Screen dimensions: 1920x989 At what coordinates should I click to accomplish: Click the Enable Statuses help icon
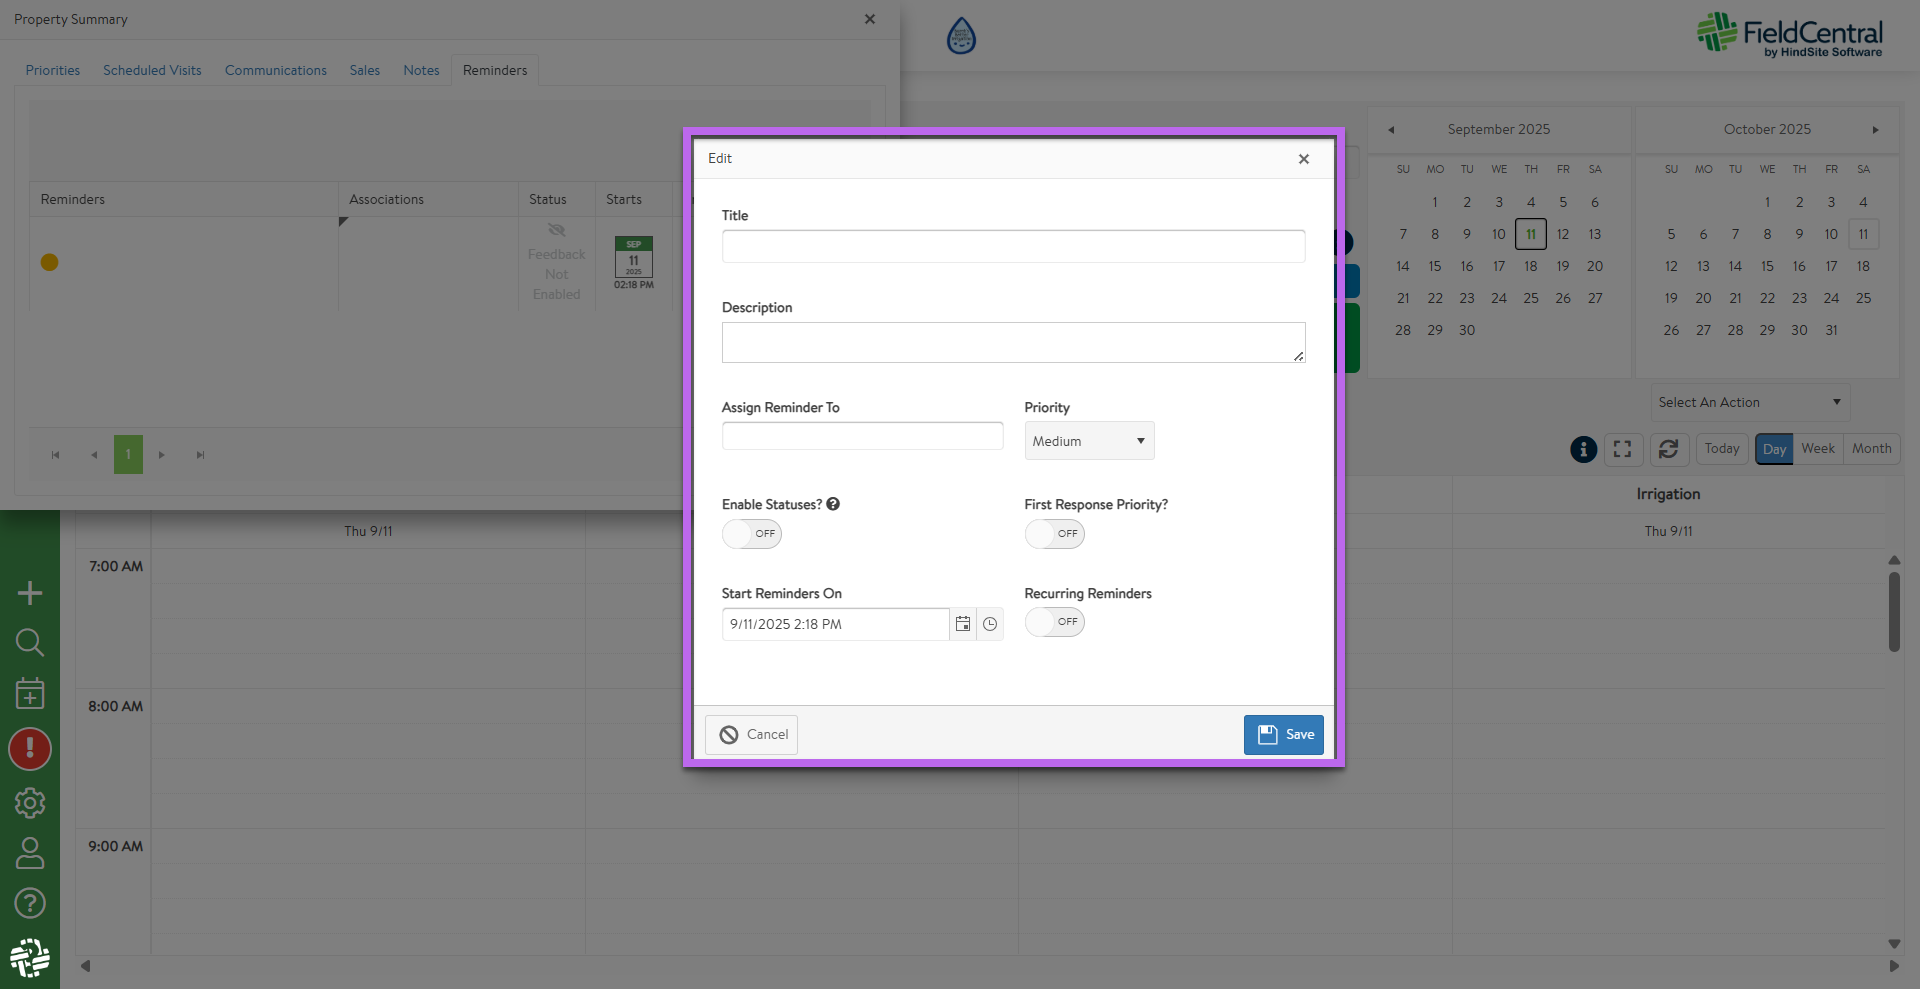(x=833, y=504)
